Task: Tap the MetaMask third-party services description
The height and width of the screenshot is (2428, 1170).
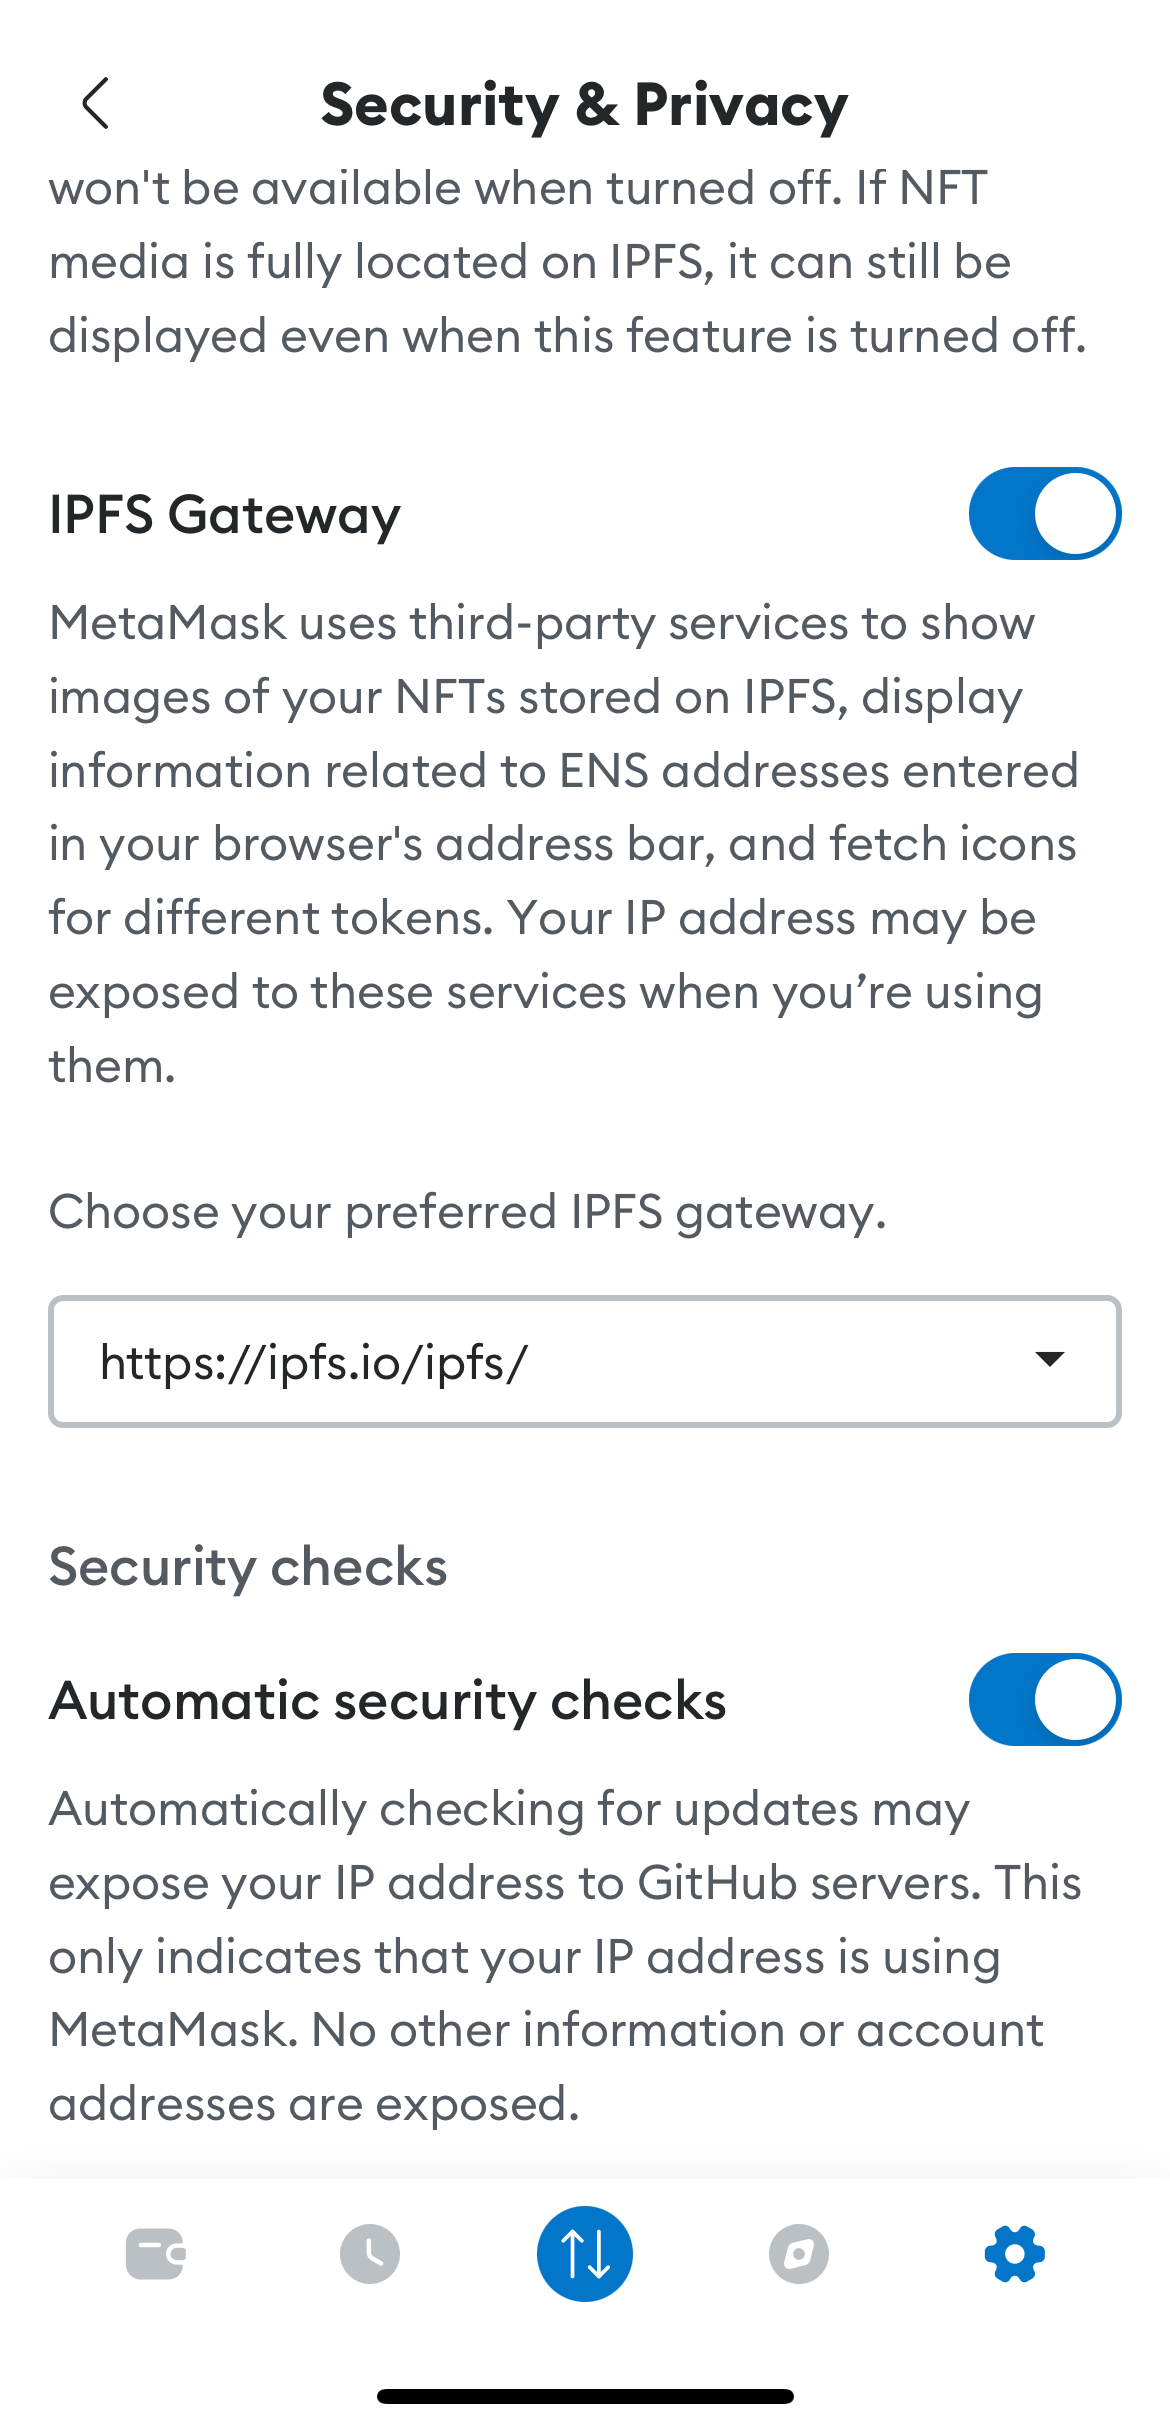Action: [565, 844]
